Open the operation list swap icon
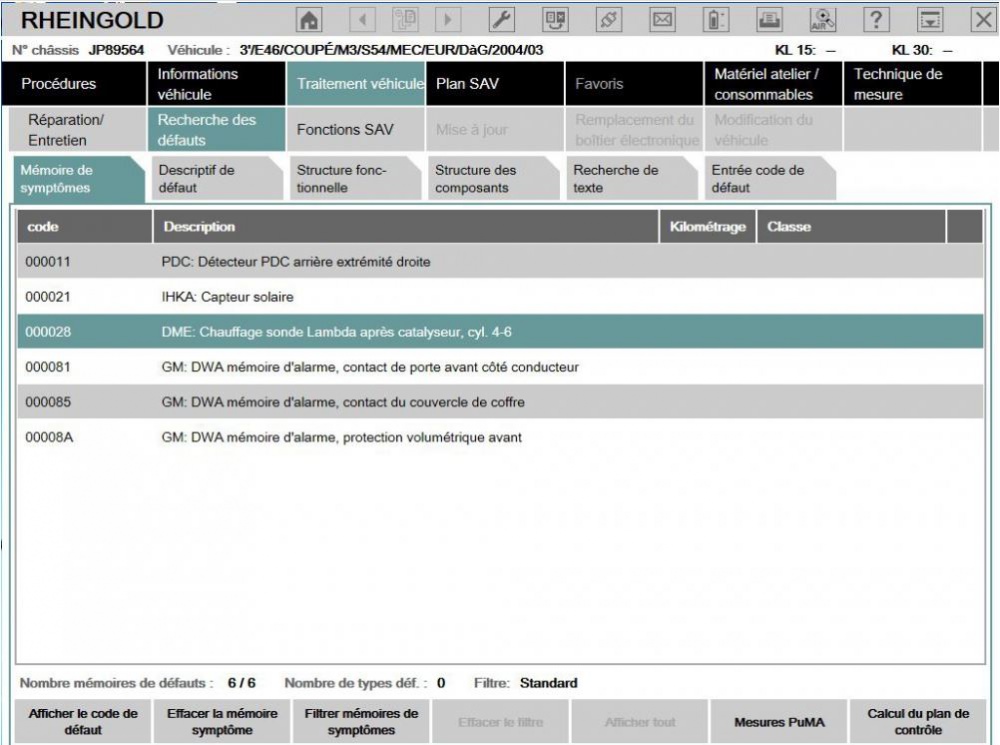The width and height of the screenshot is (1000, 745). (555, 20)
